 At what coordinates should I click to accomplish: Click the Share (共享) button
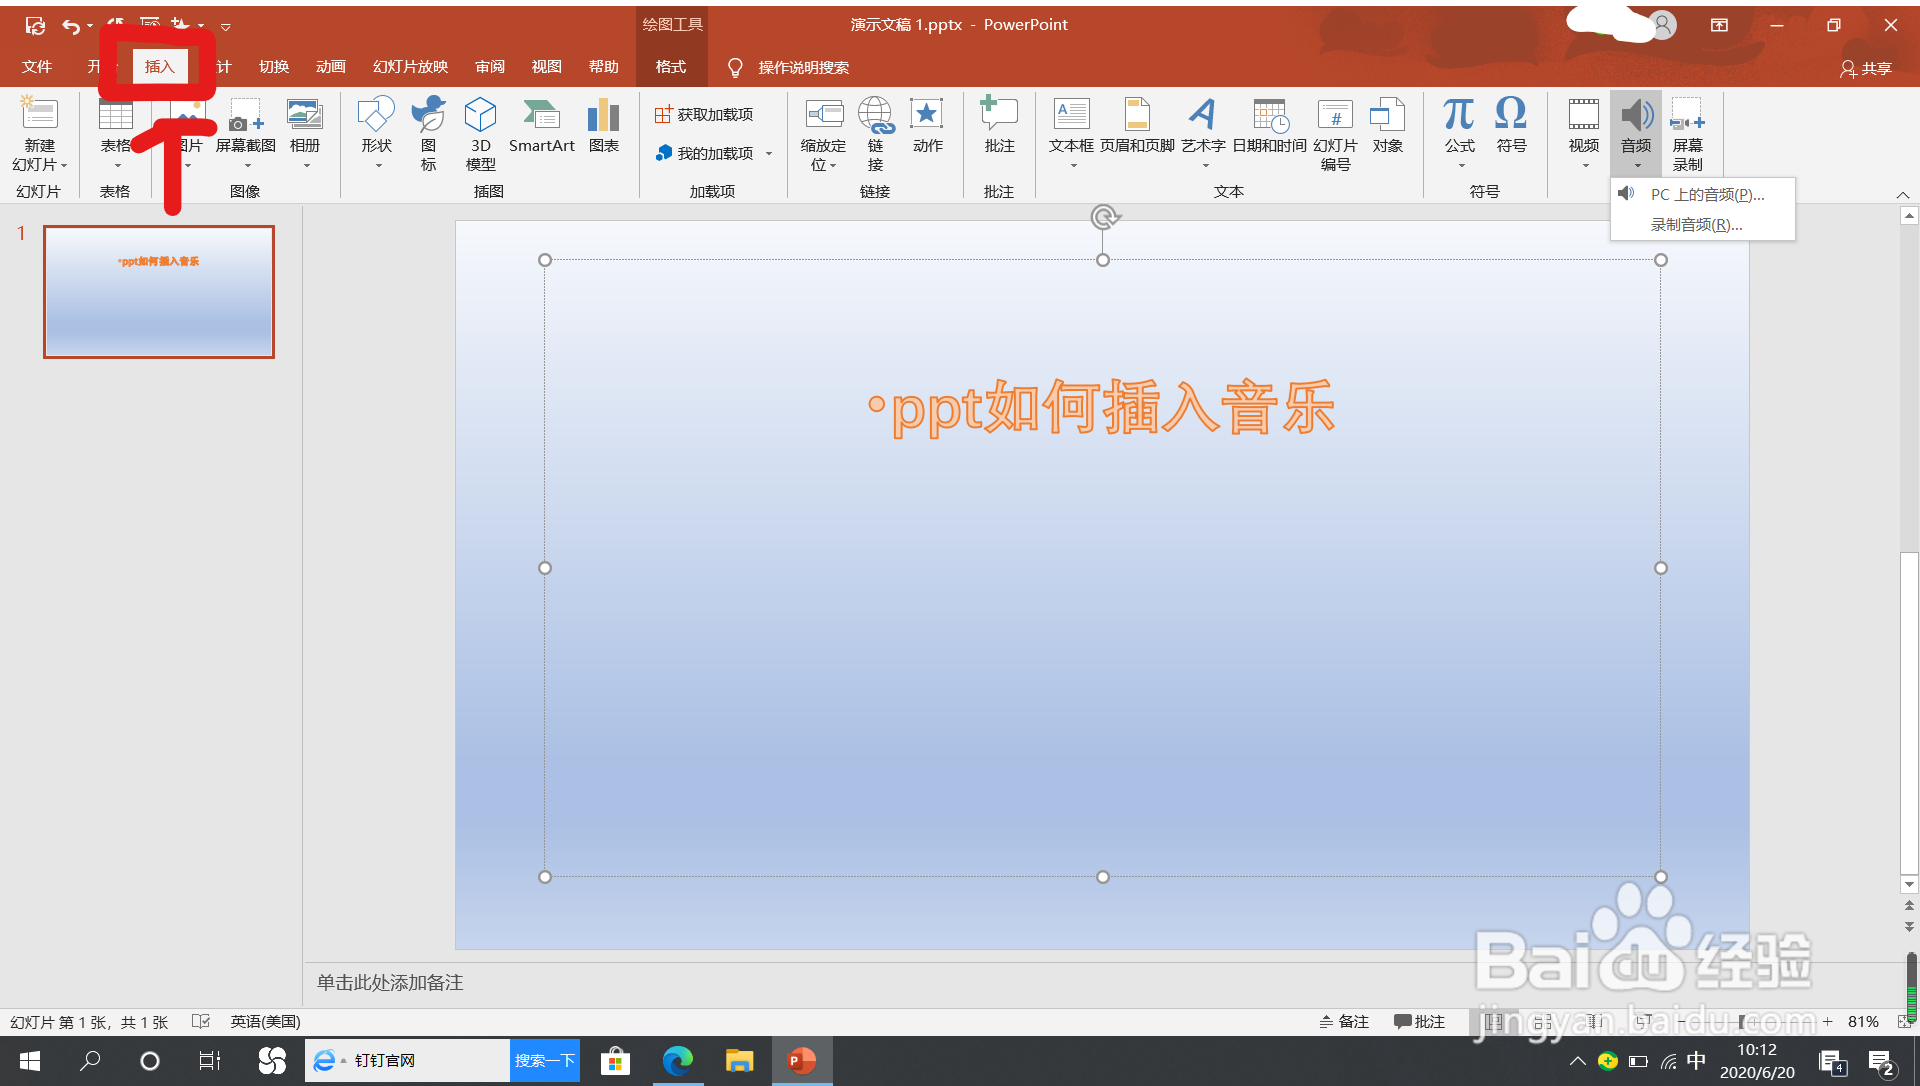click(1866, 68)
